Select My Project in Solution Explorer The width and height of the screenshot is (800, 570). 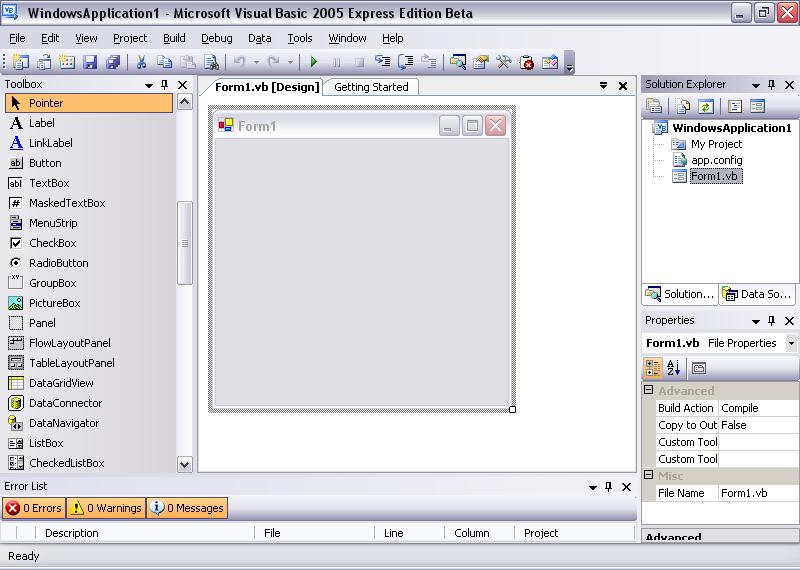[716, 144]
